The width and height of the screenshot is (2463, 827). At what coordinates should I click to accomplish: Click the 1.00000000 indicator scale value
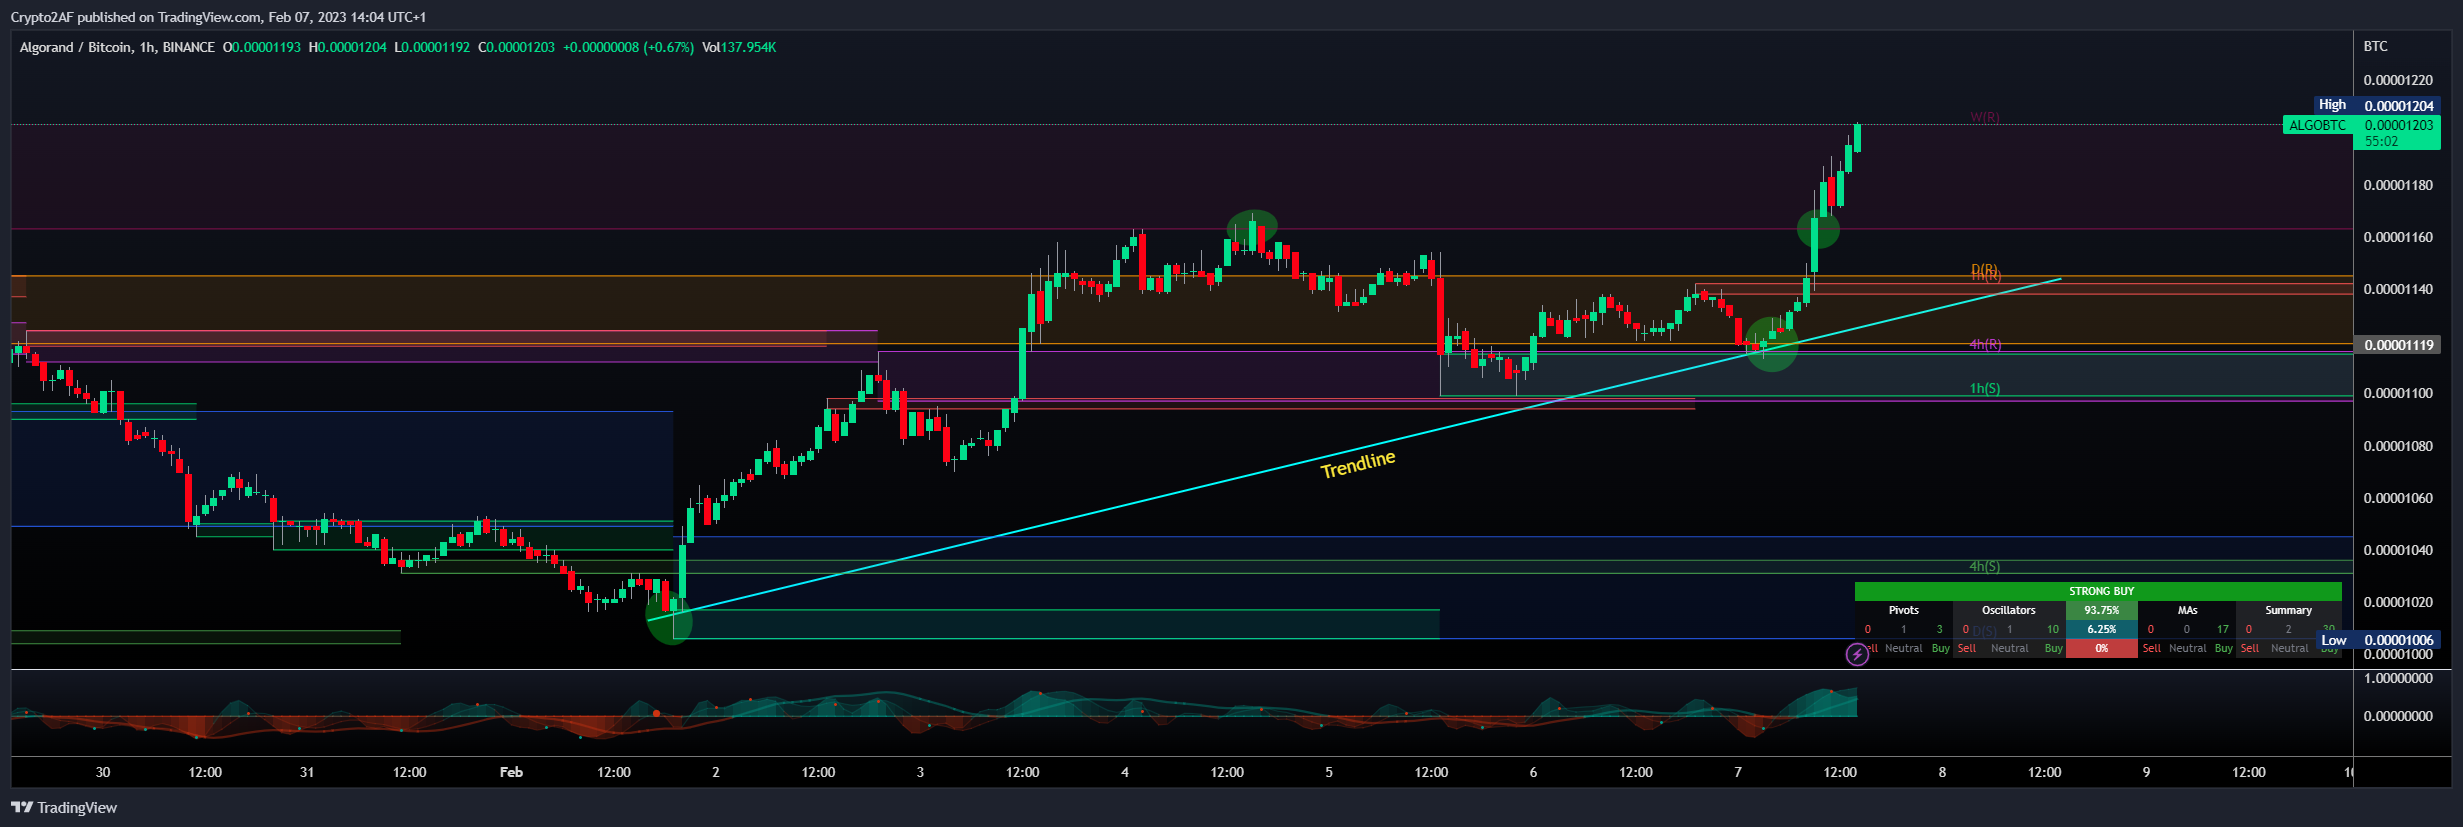[x=2398, y=678]
